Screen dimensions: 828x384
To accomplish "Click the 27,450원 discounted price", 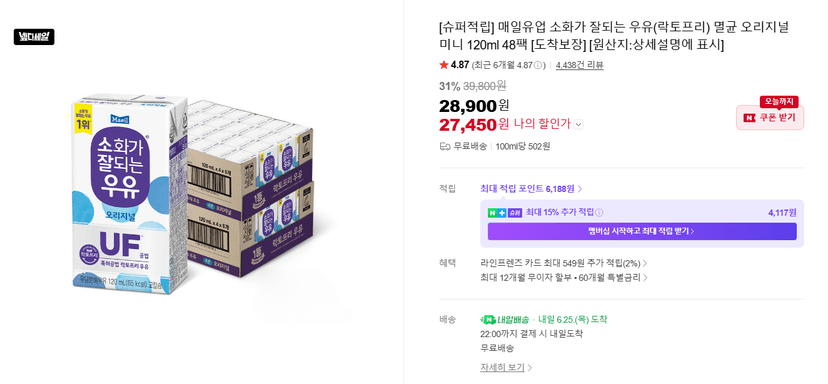I will 474,124.
